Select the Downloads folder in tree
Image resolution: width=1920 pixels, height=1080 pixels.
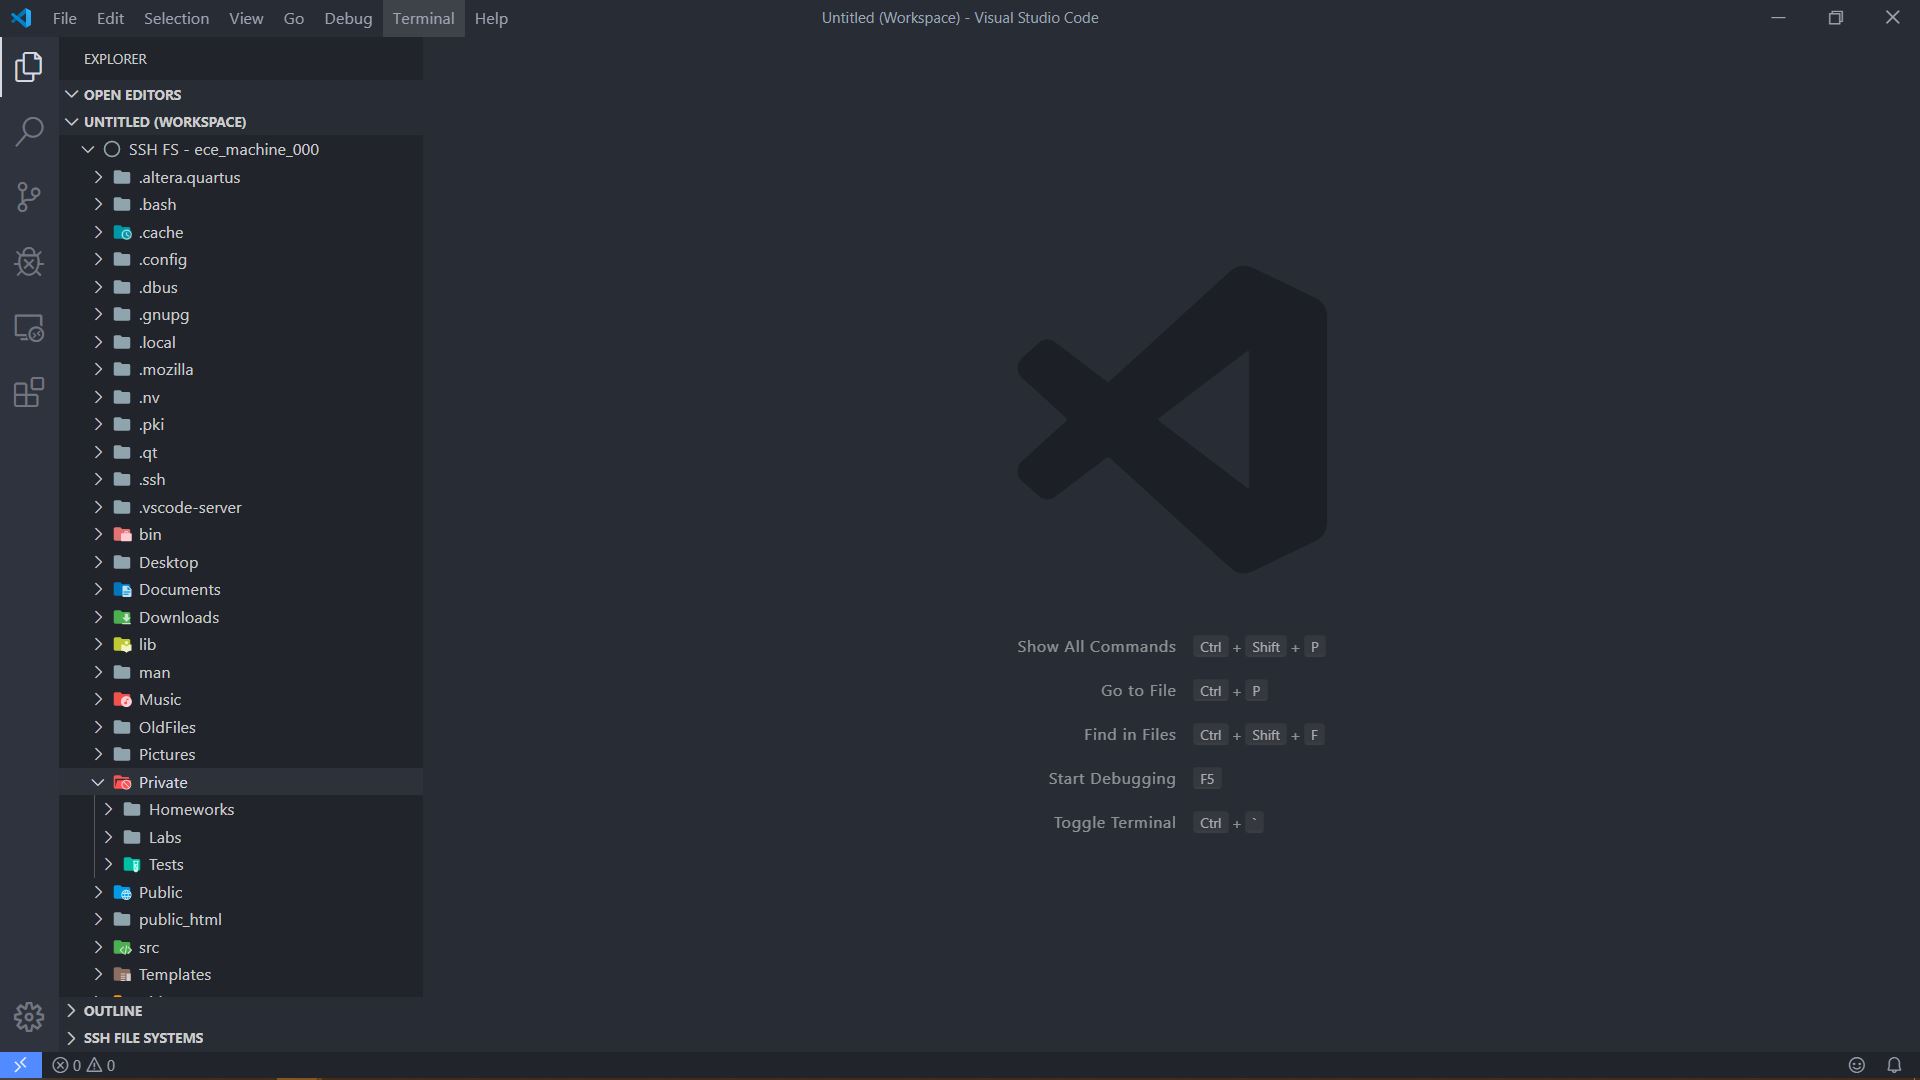[x=179, y=617]
